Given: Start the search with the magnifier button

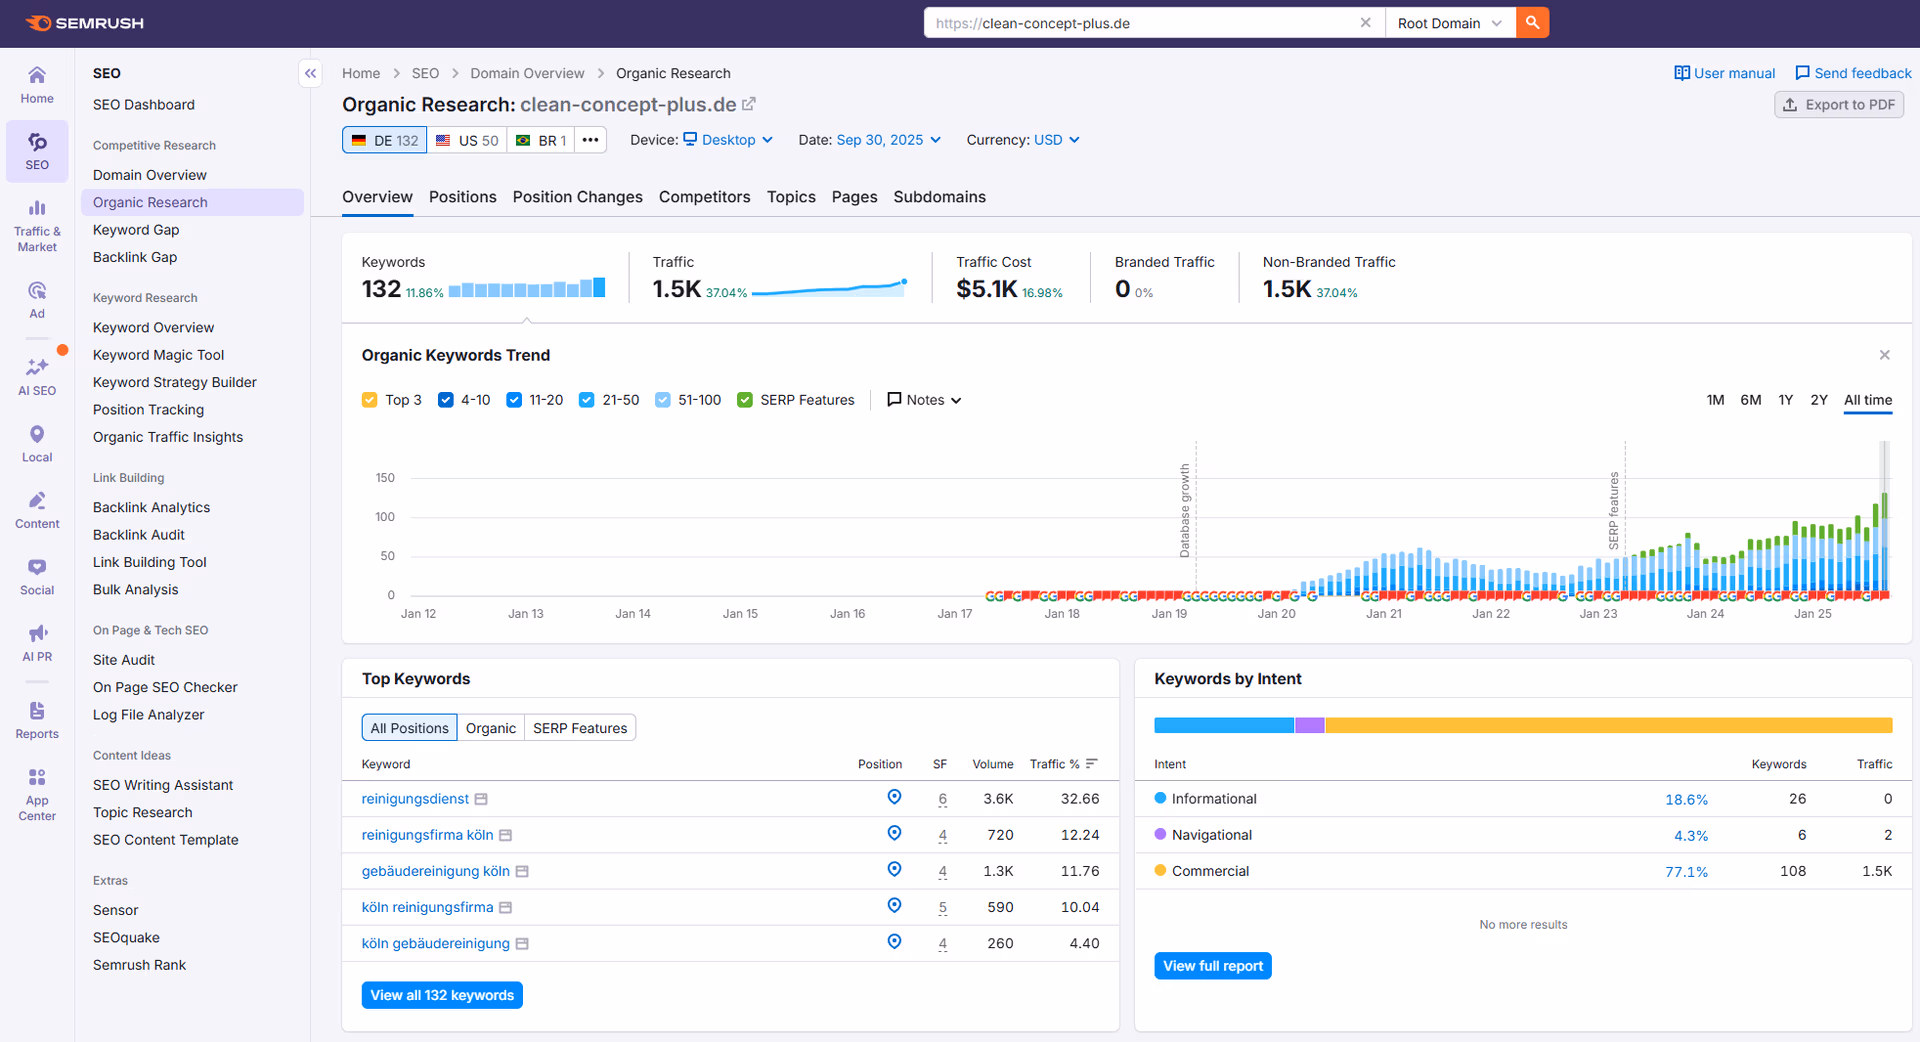Looking at the screenshot, I should click(x=1531, y=22).
